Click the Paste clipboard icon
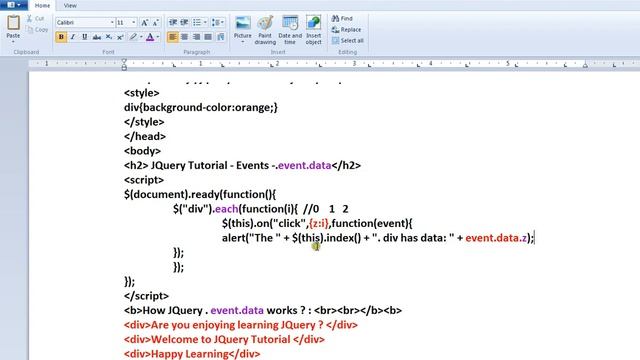The width and height of the screenshot is (640, 360). tap(13, 22)
